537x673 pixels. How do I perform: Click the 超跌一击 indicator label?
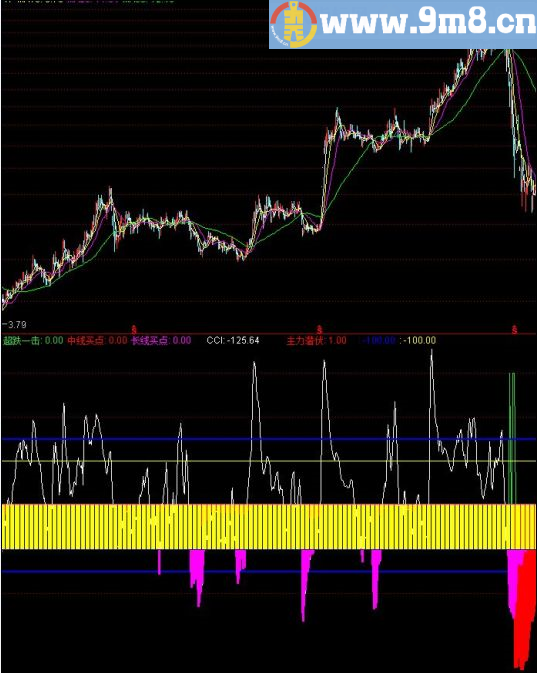[x=33, y=341]
